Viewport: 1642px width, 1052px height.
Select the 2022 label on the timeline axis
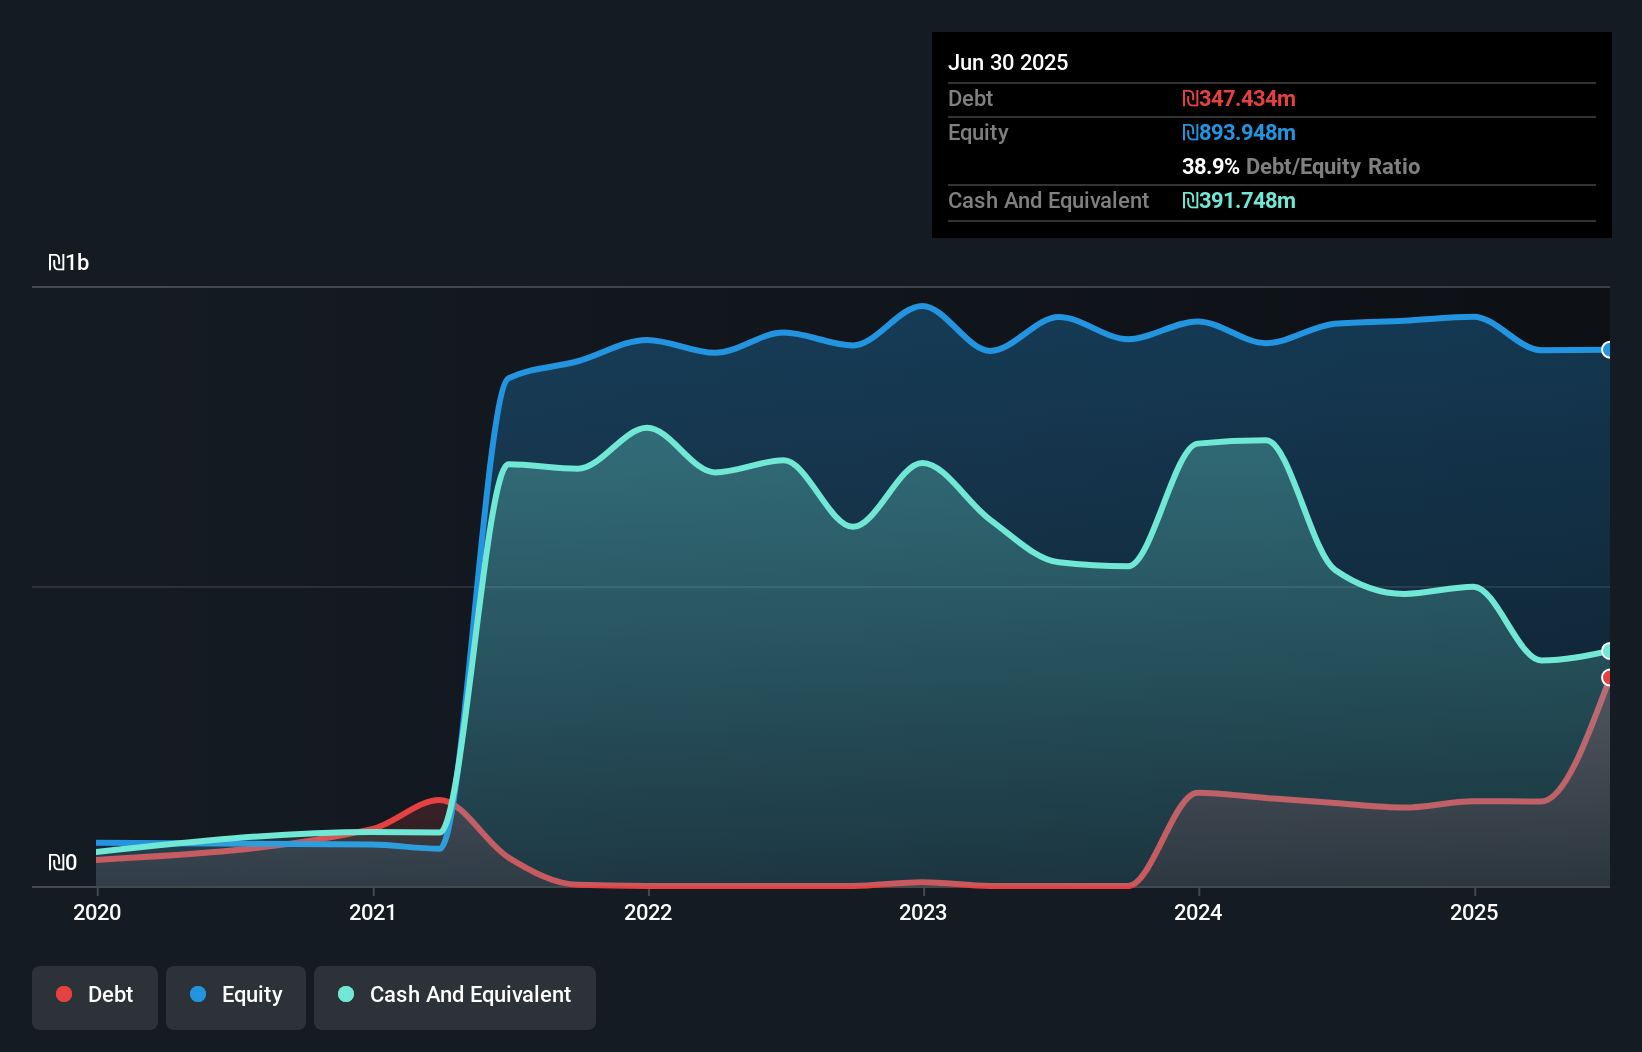[649, 912]
